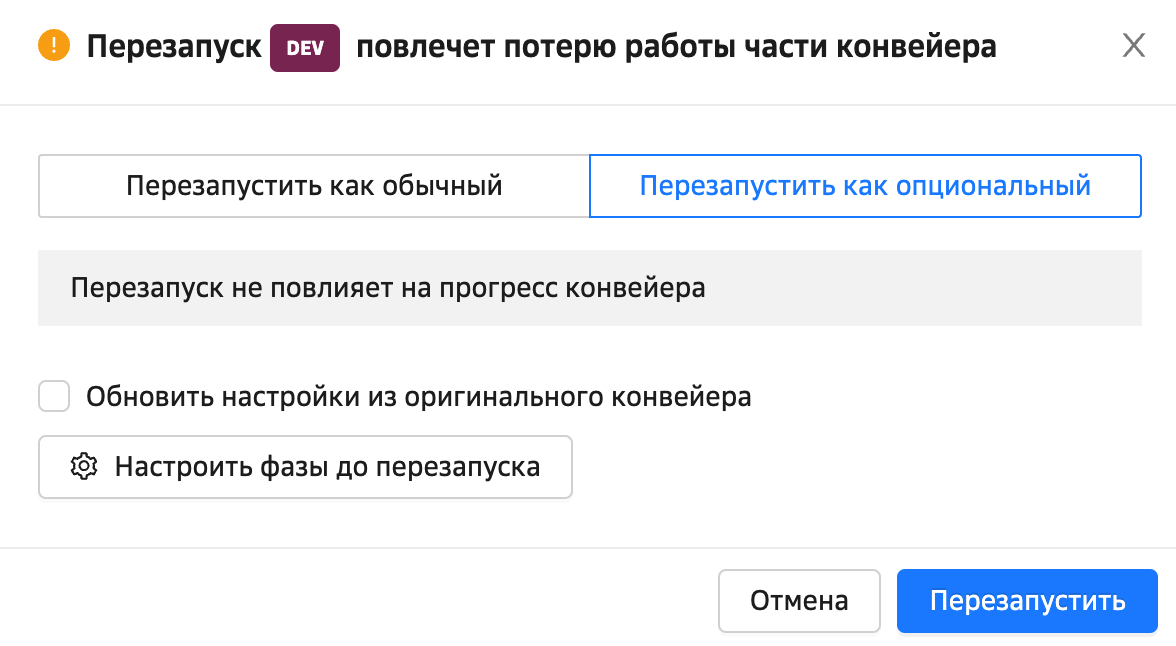
Task: Close the dialog with the X icon
Action: pyautogui.click(x=1133, y=46)
